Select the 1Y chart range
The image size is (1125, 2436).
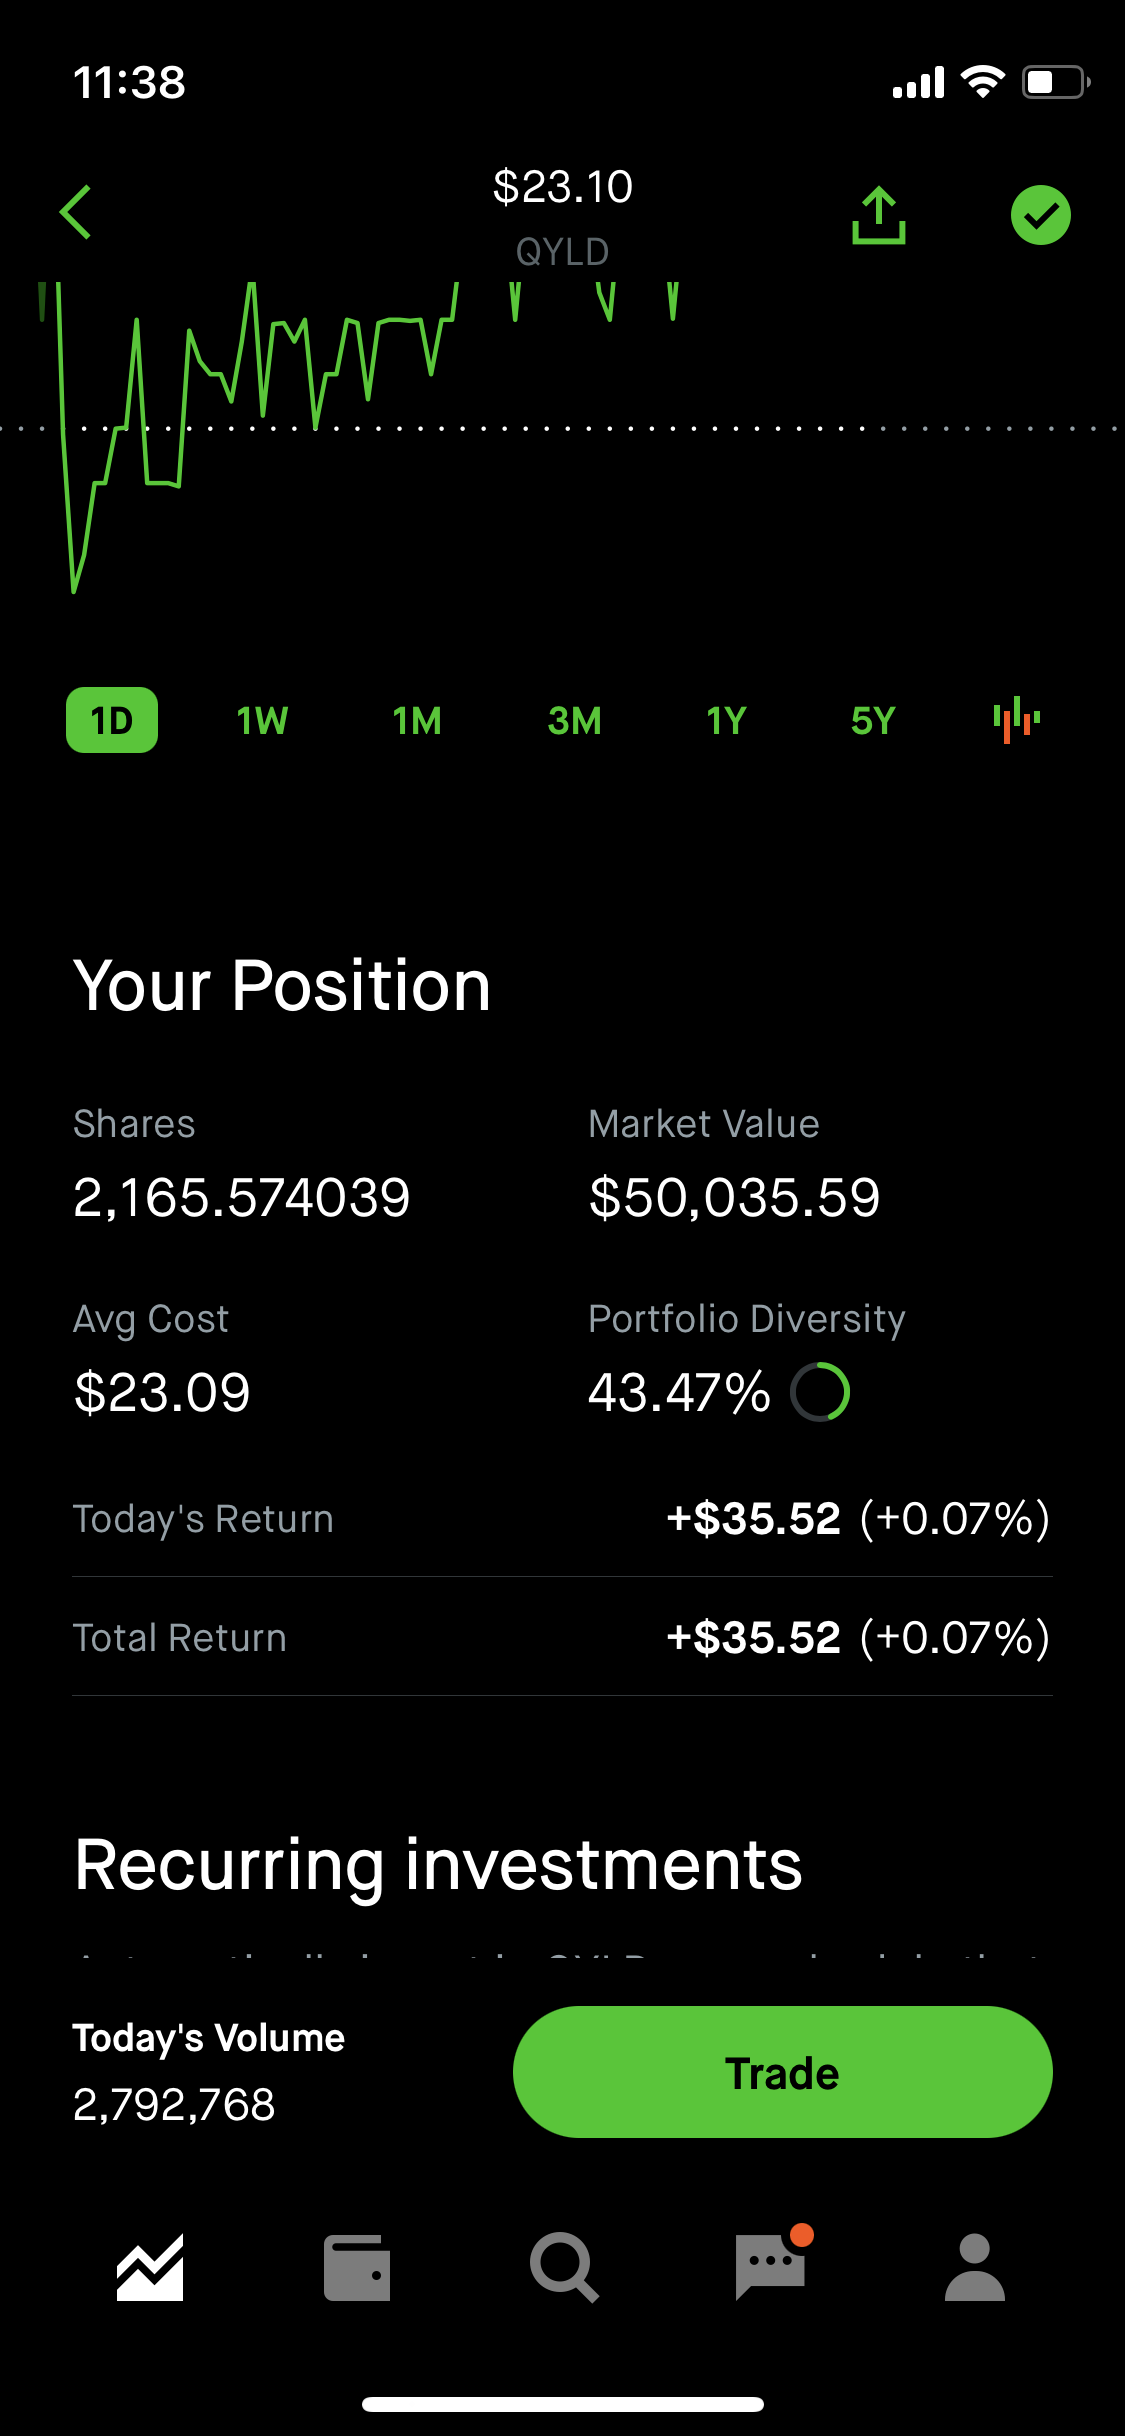(727, 720)
